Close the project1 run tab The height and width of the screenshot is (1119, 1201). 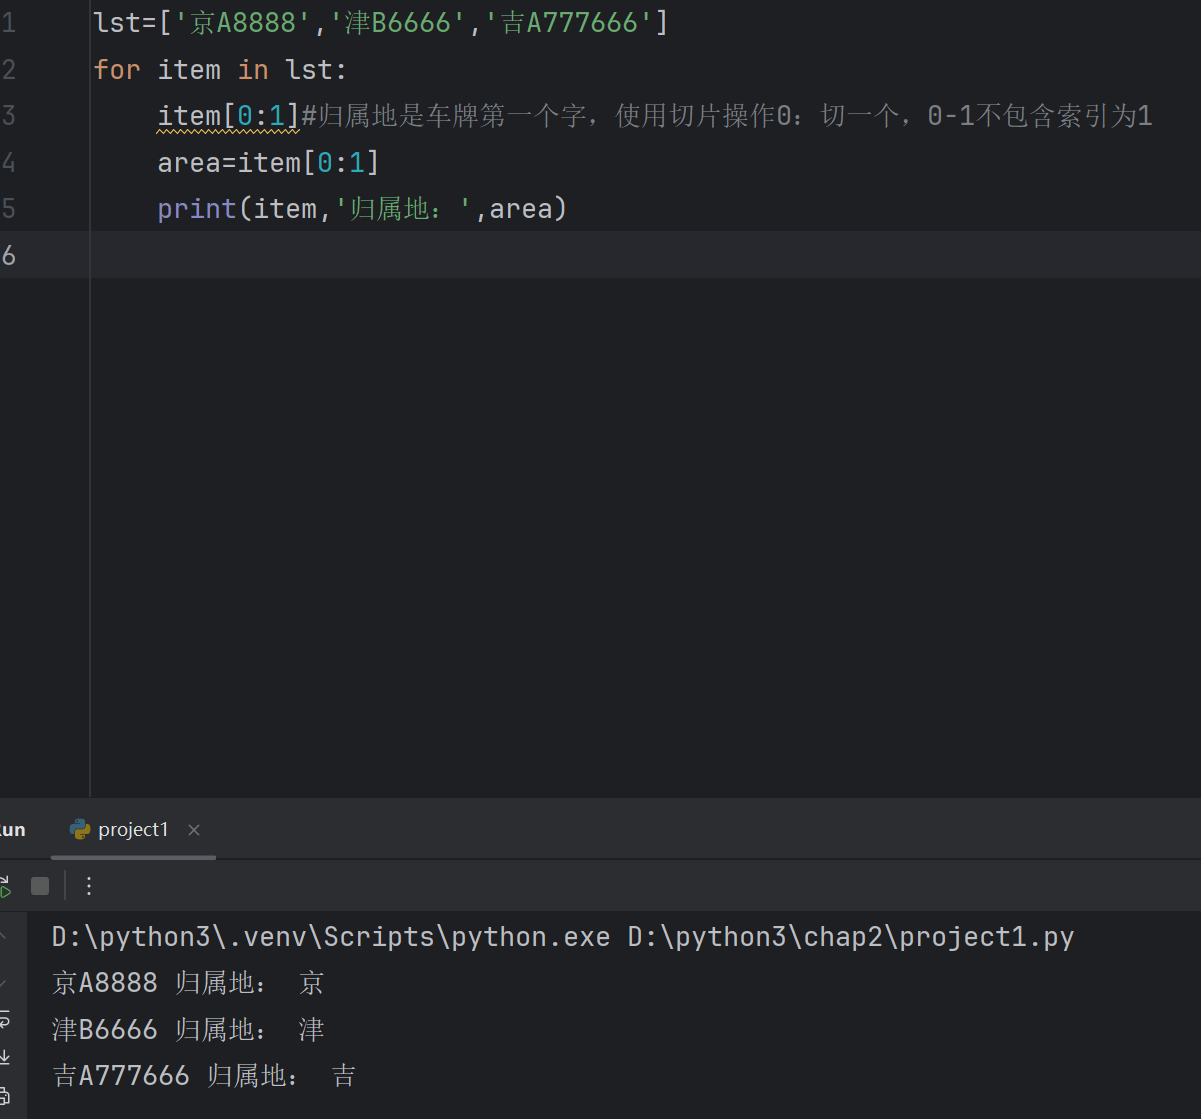pyautogui.click(x=194, y=830)
